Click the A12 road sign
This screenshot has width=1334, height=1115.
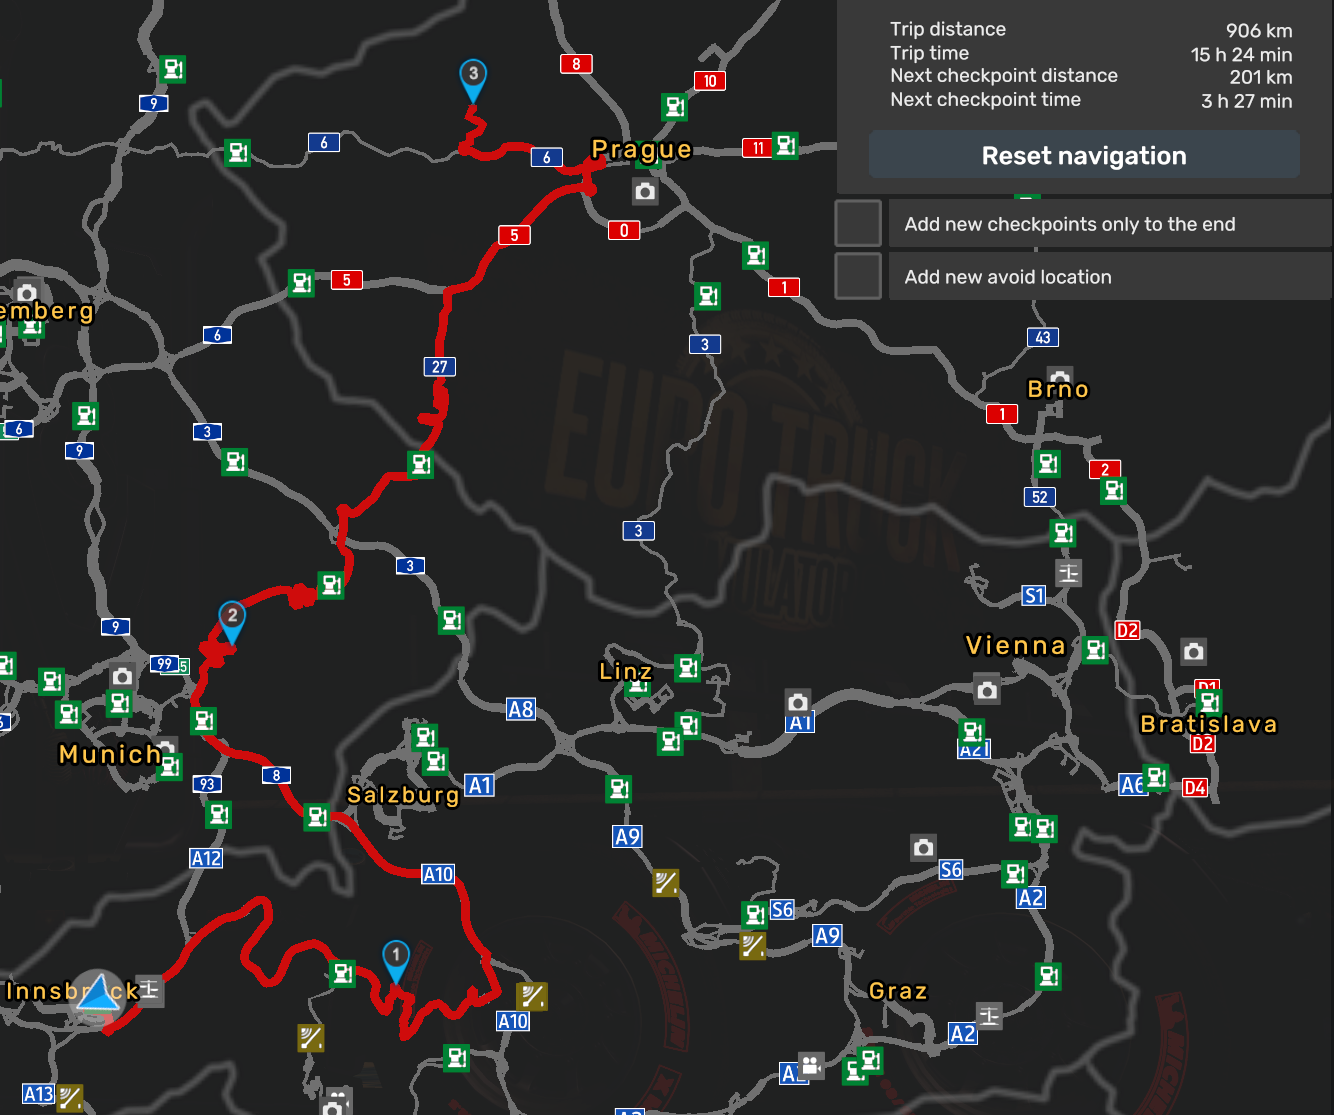[206, 858]
